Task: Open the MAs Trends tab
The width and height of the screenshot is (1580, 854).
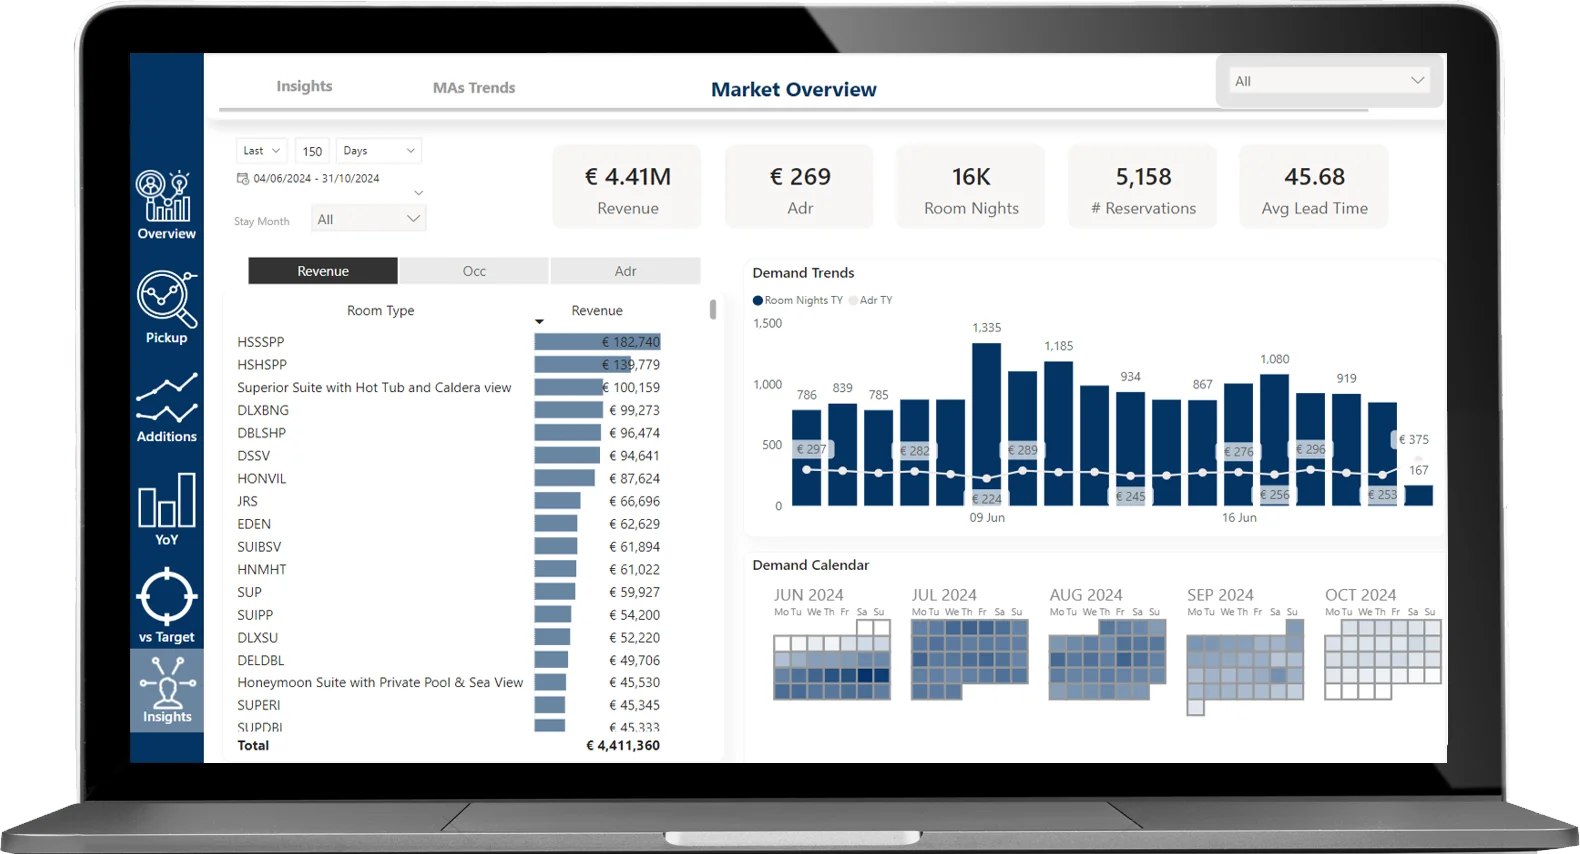Action: click(474, 88)
